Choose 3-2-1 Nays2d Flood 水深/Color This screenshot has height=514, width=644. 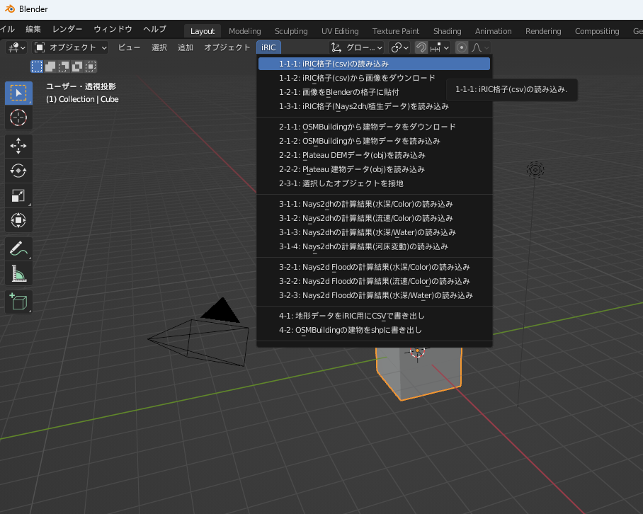pyautogui.click(x=374, y=267)
